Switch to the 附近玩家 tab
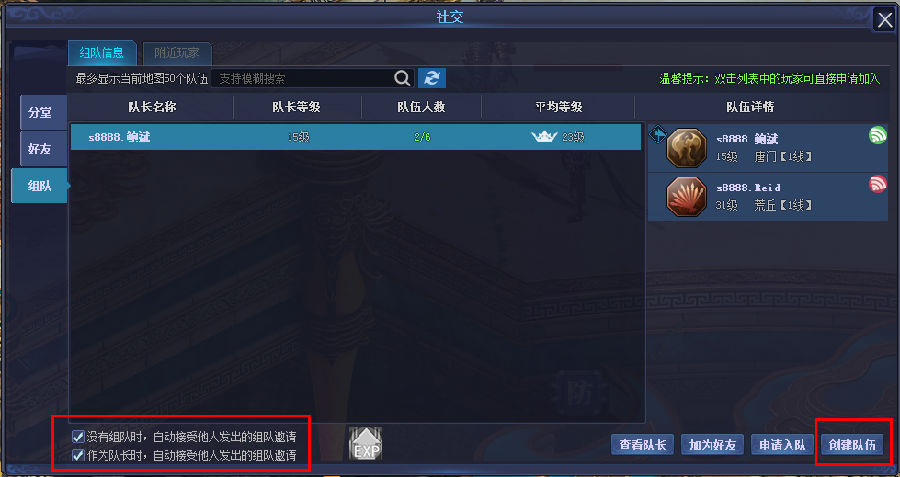 click(x=177, y=53)
